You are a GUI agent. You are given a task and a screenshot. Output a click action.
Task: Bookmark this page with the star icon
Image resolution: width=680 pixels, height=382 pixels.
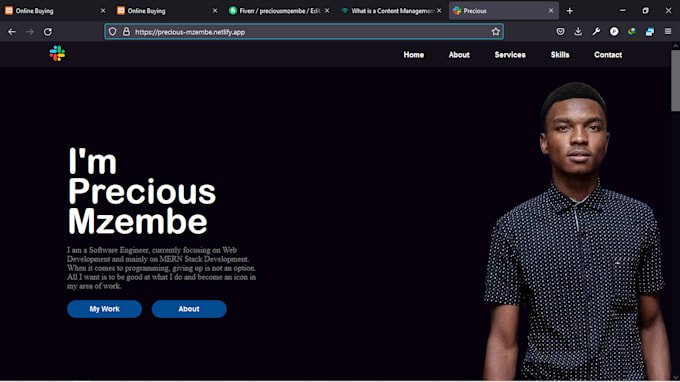pos(496,32)
